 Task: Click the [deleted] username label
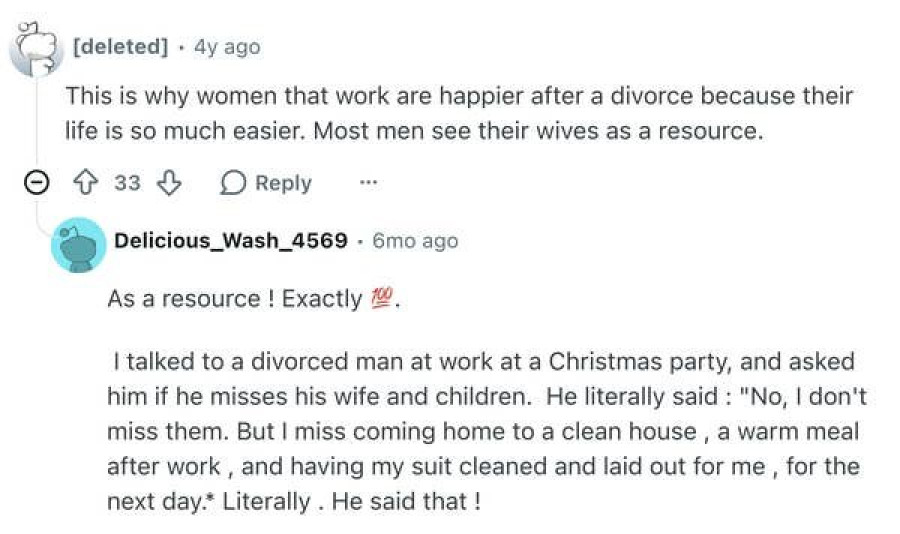(121, 47)
